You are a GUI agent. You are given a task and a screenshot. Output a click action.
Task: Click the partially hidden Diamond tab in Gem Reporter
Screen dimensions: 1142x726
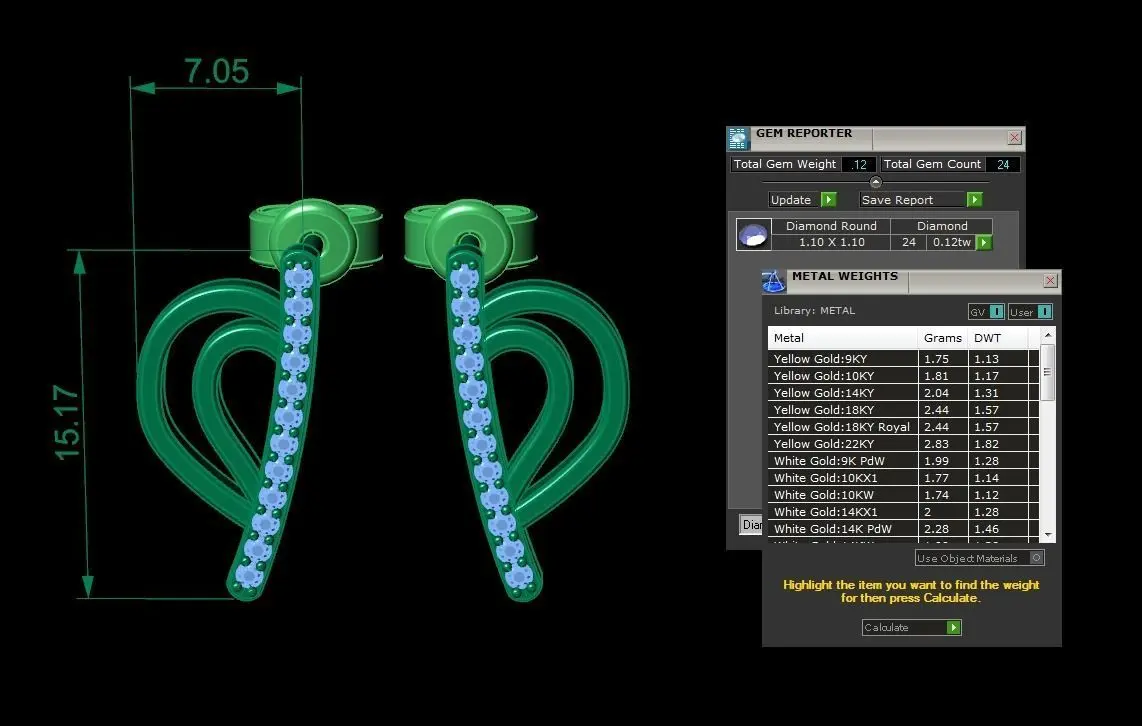751,524
